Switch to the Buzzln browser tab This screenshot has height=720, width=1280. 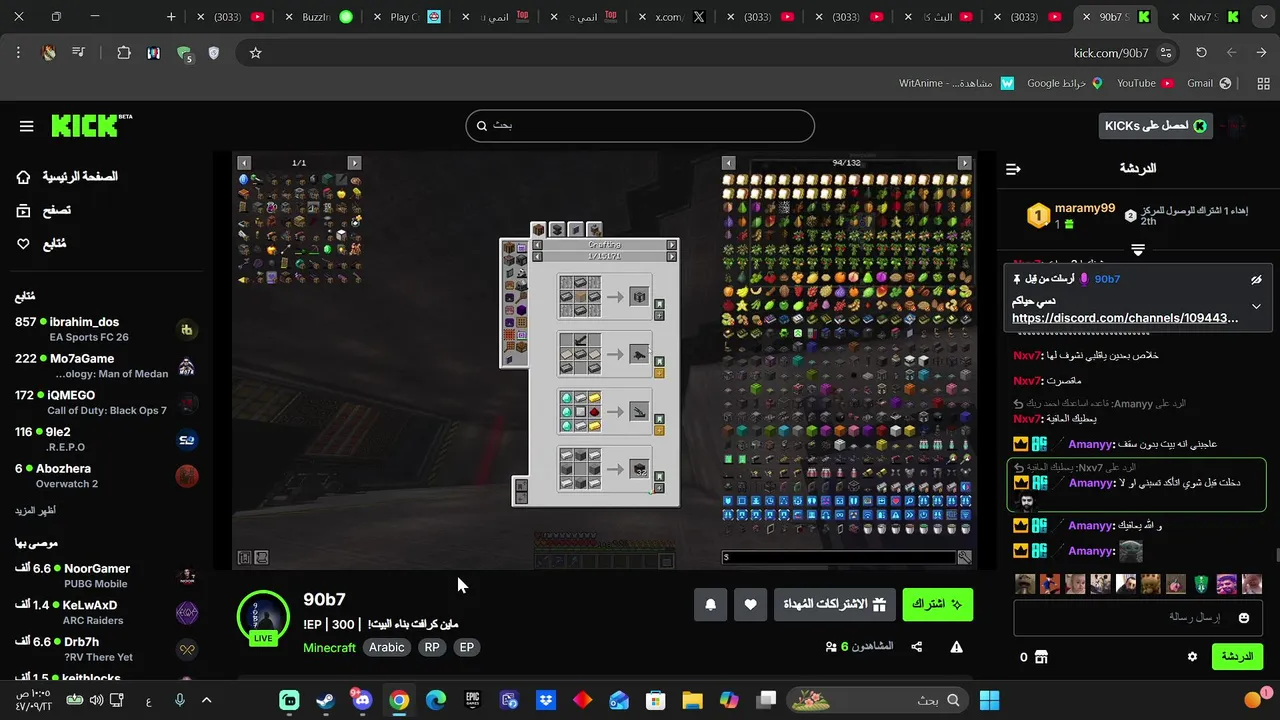click(328, 17)
